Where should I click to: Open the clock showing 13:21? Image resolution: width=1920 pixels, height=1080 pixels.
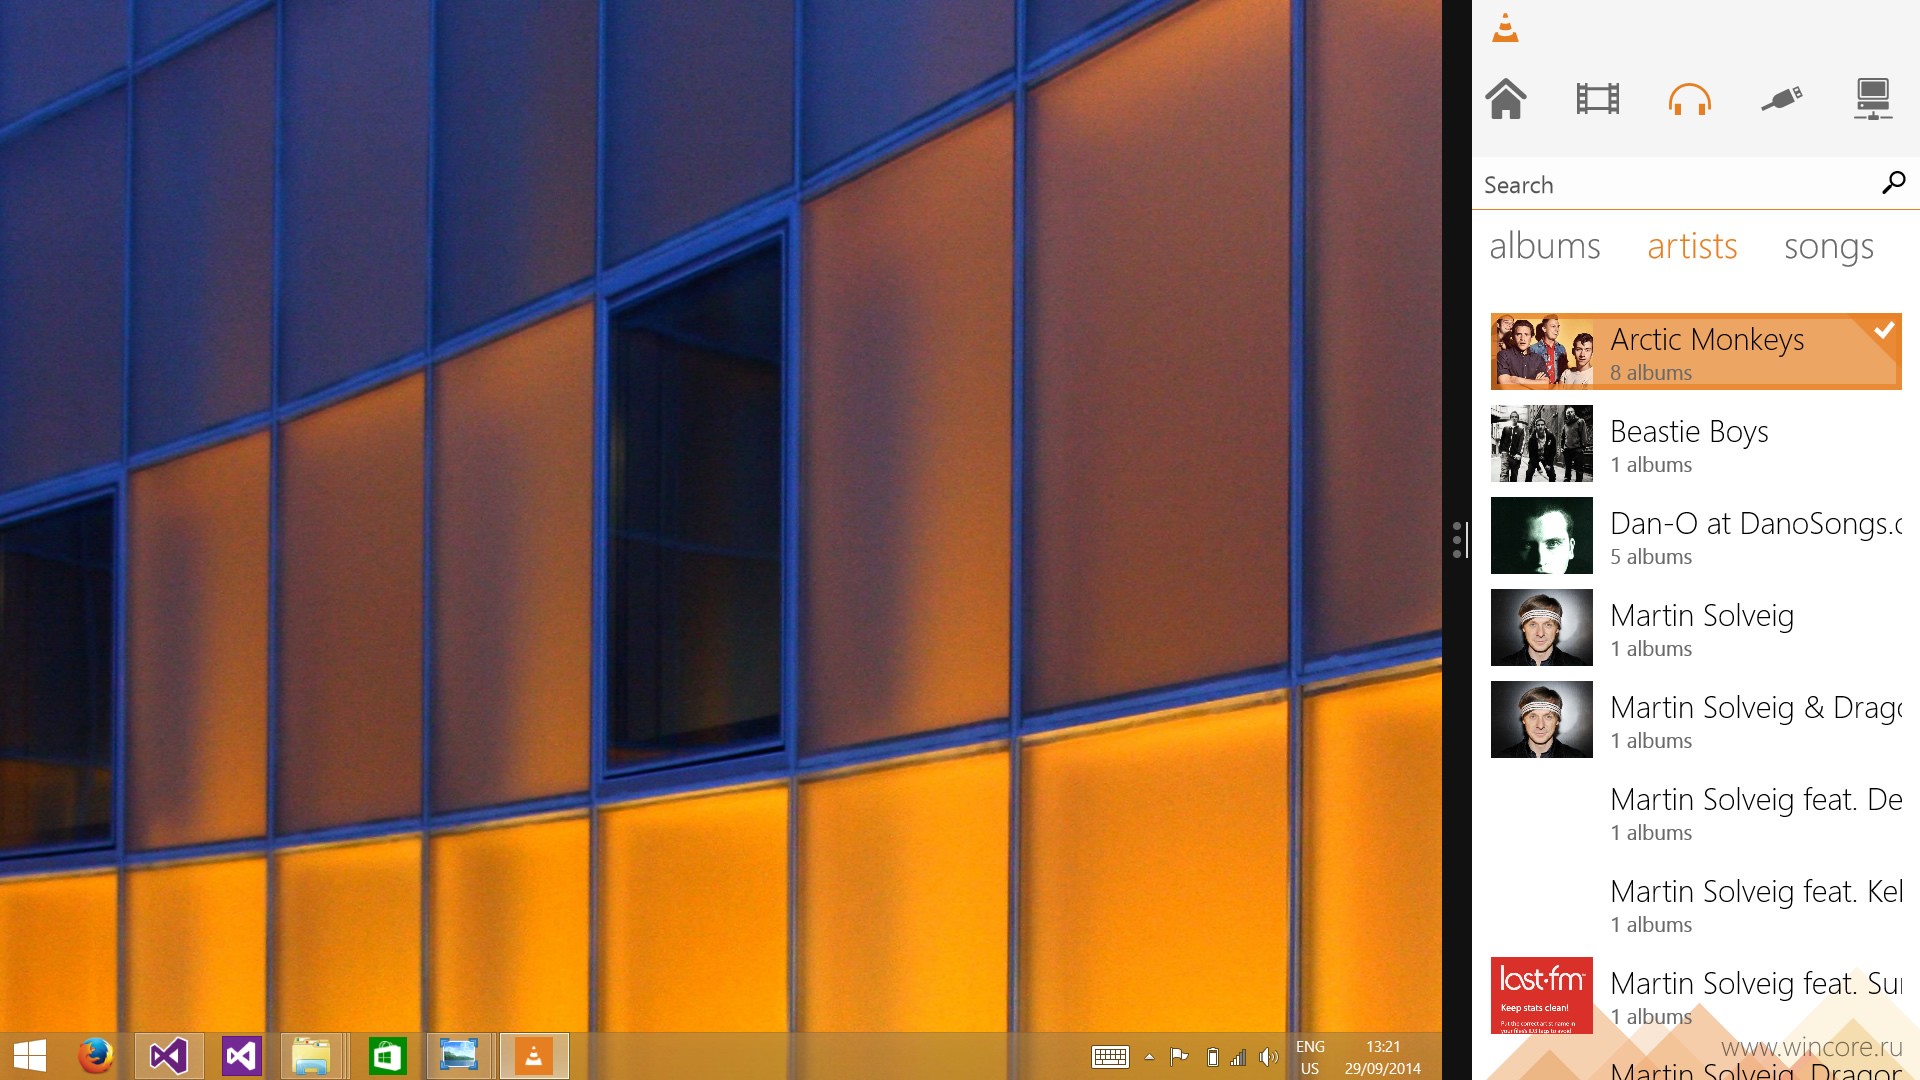pyautogui.click(x=1383, y=1057)
